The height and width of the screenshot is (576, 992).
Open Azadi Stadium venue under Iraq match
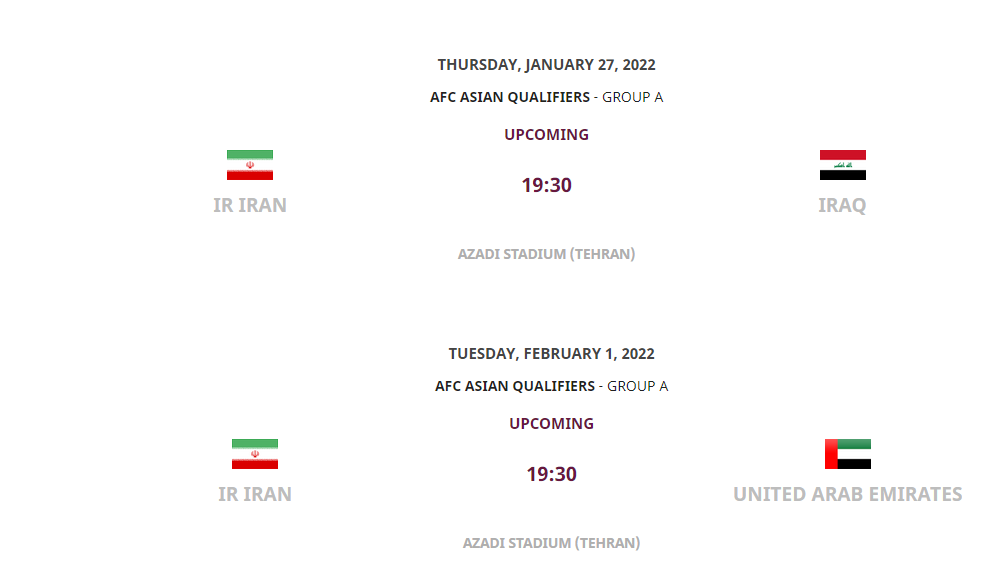pyautogui.click(x=547, y=254)
